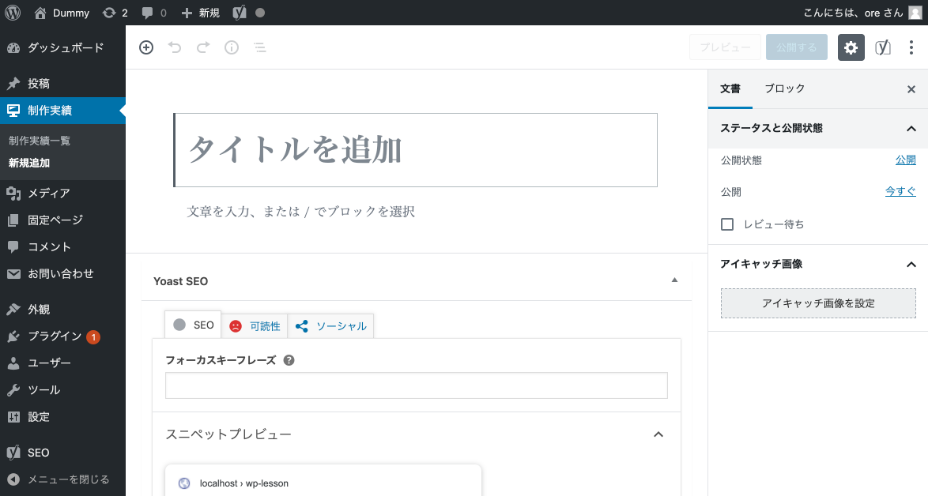Switch to the ブロック tab
This screenshot has height=496, width=928.
click(784, 89)
